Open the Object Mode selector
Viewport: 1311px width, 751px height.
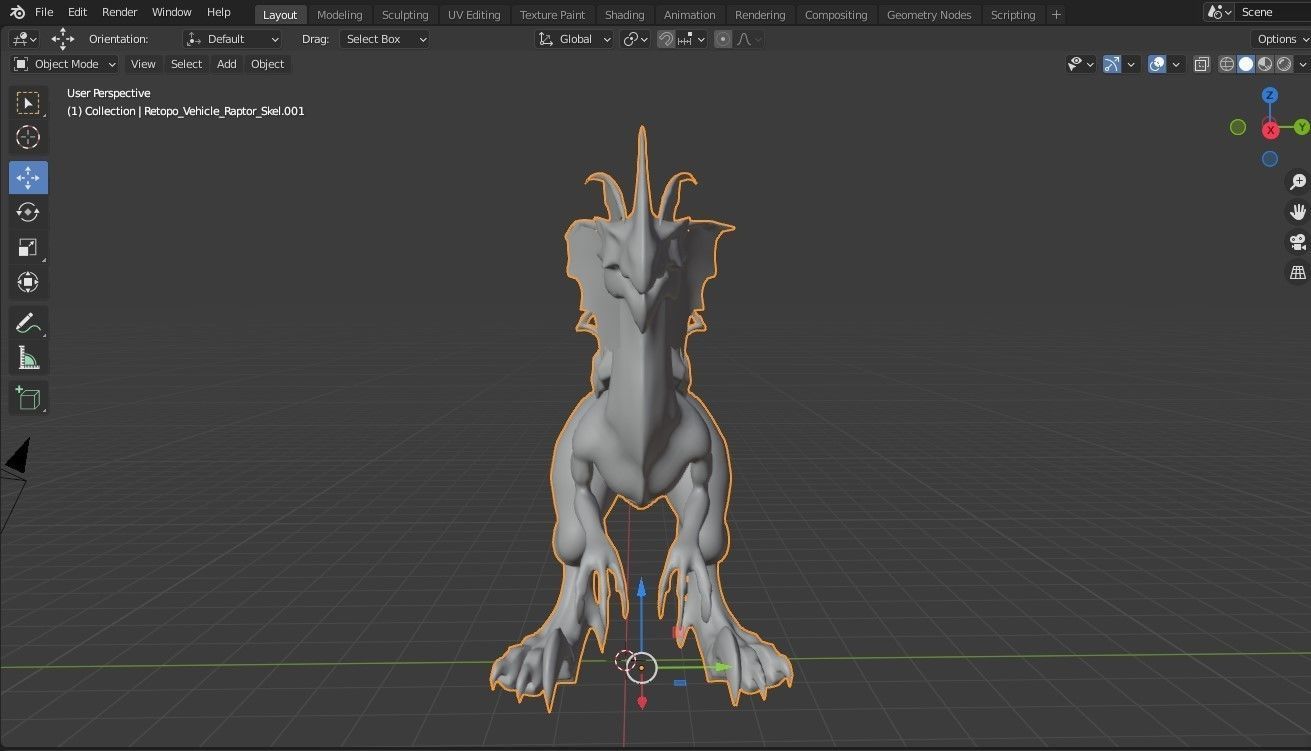coord(64,63)
